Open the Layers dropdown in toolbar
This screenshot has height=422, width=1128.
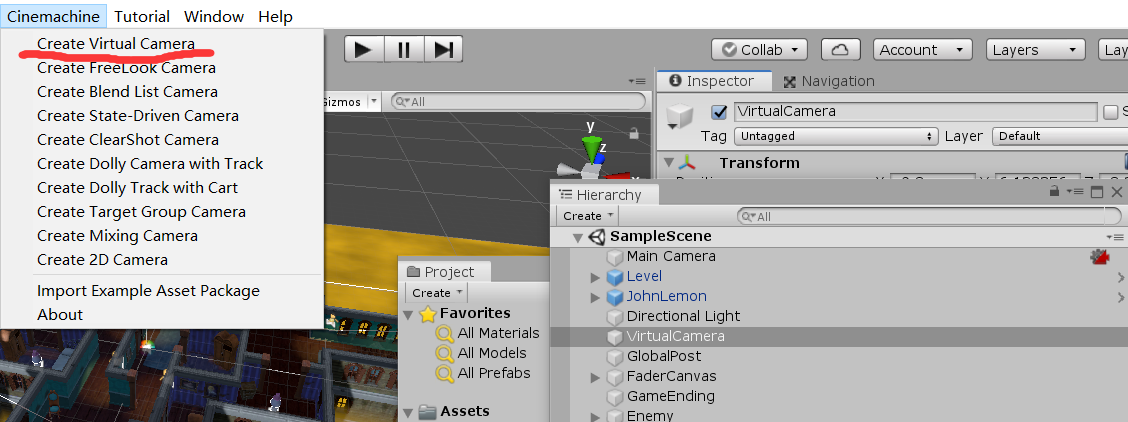coord(1034,49)
